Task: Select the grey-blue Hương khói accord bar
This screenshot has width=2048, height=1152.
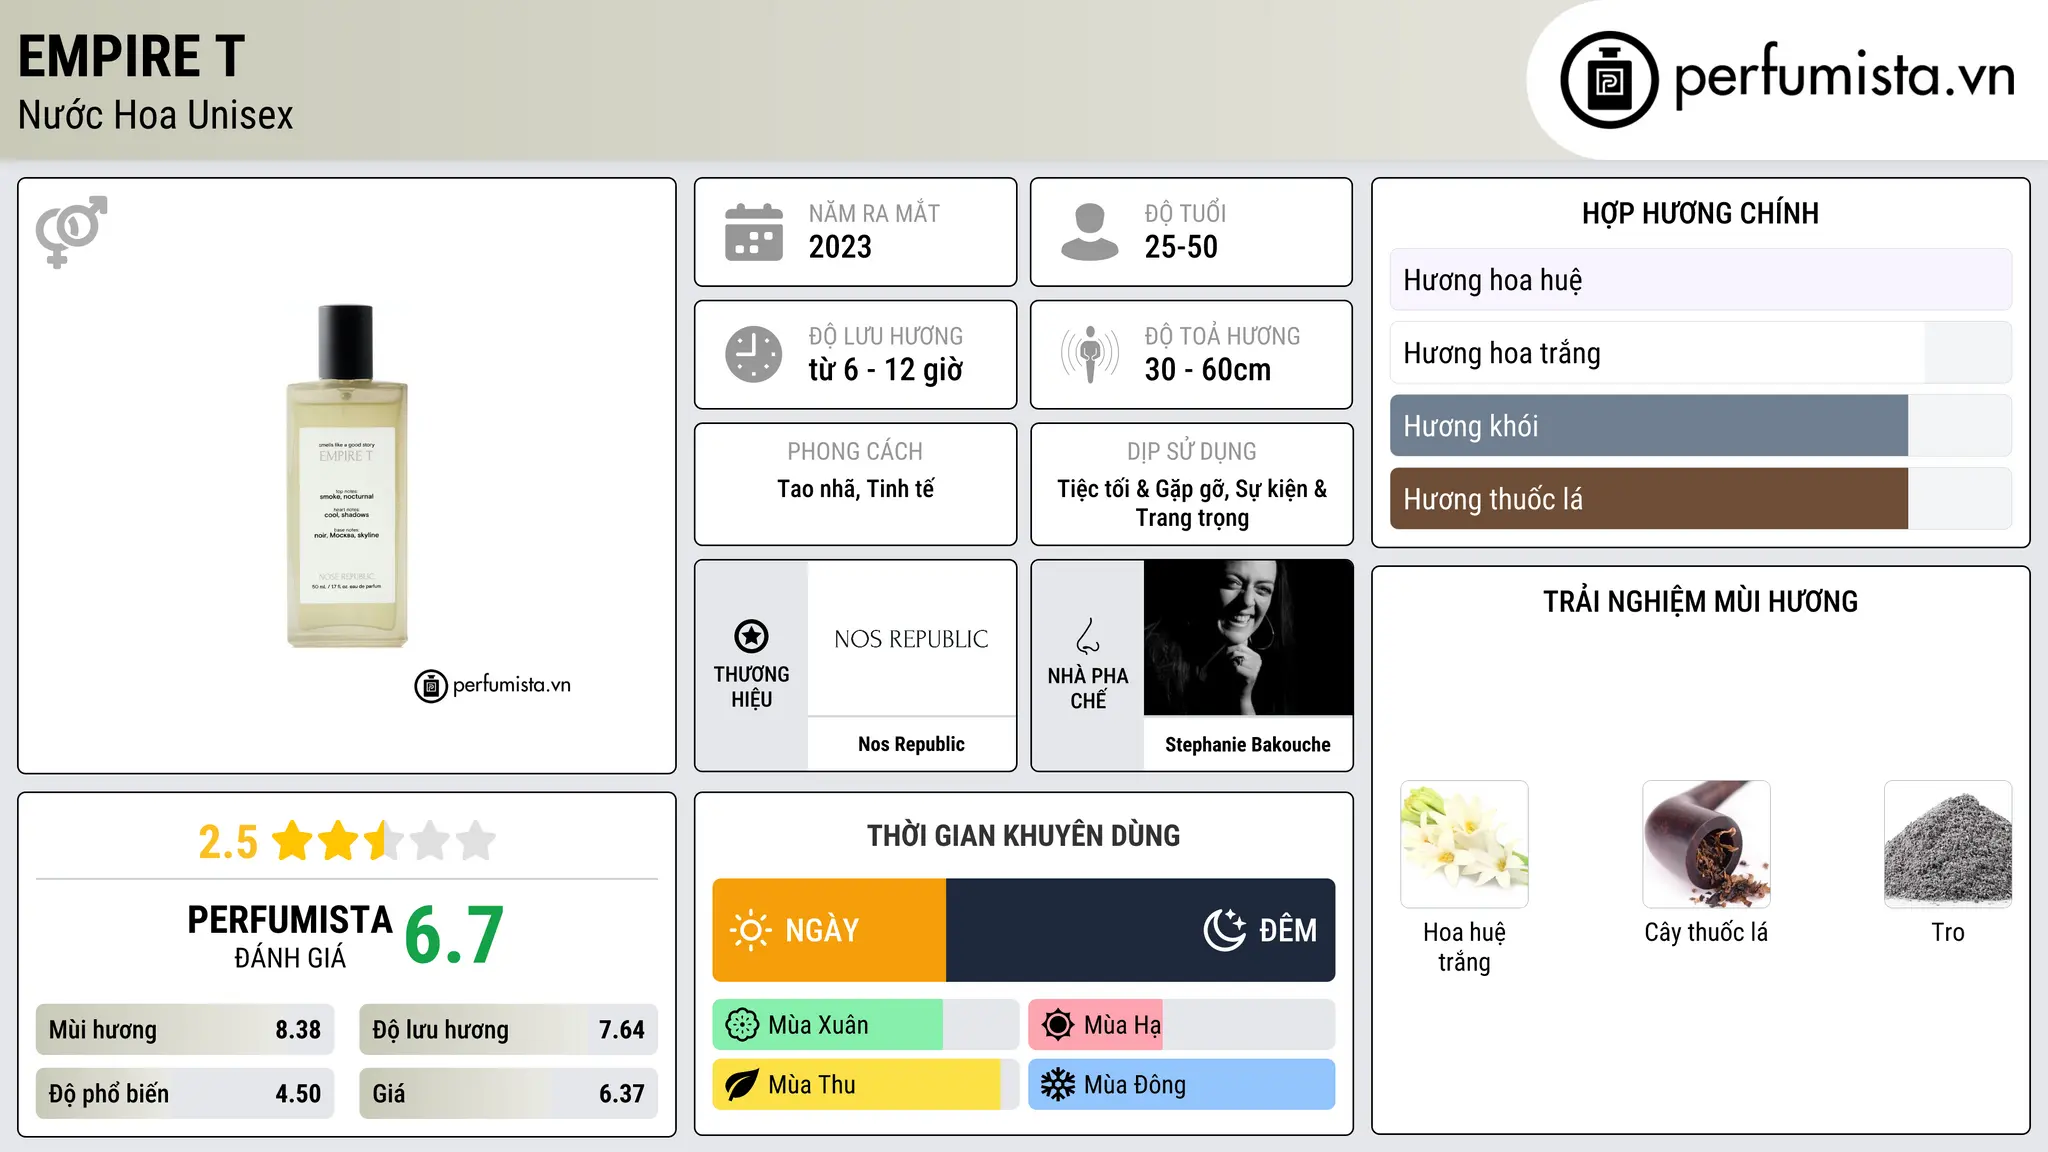Action: pos(1700,426)
